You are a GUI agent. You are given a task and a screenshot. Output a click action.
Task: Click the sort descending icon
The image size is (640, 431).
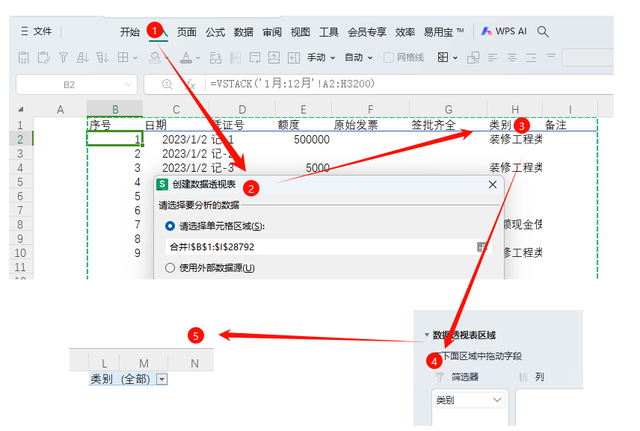point(102,58)
